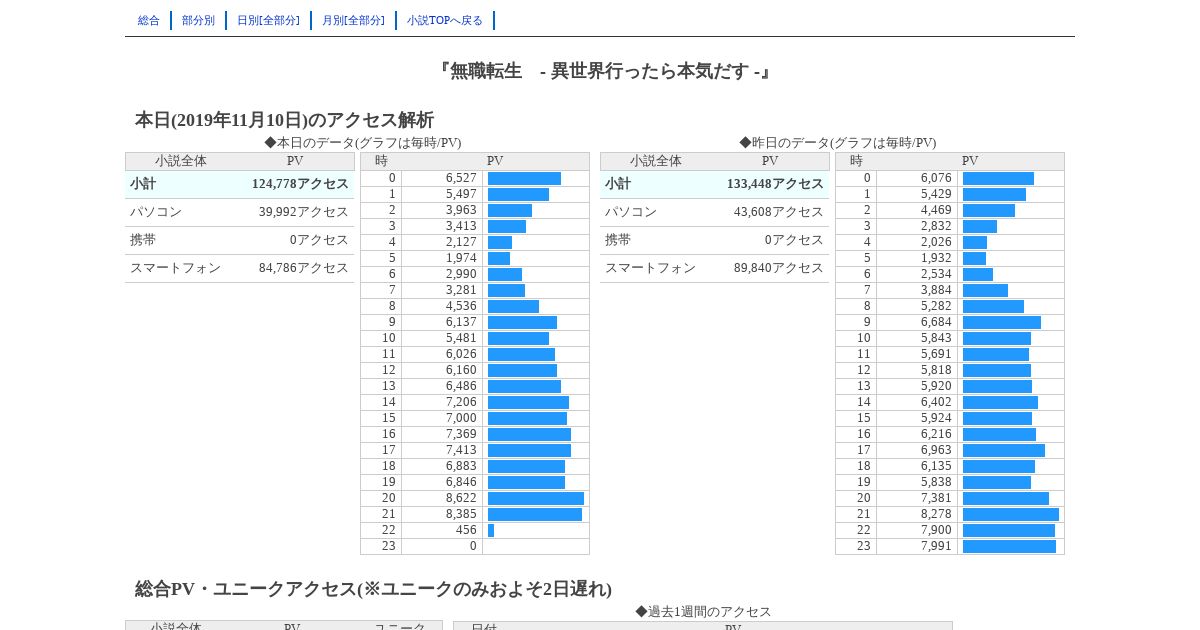Viewport: 1200px width, 630px height.
Task: Click today's hour 20 PV bar
Action: click(x=536, y=498)
